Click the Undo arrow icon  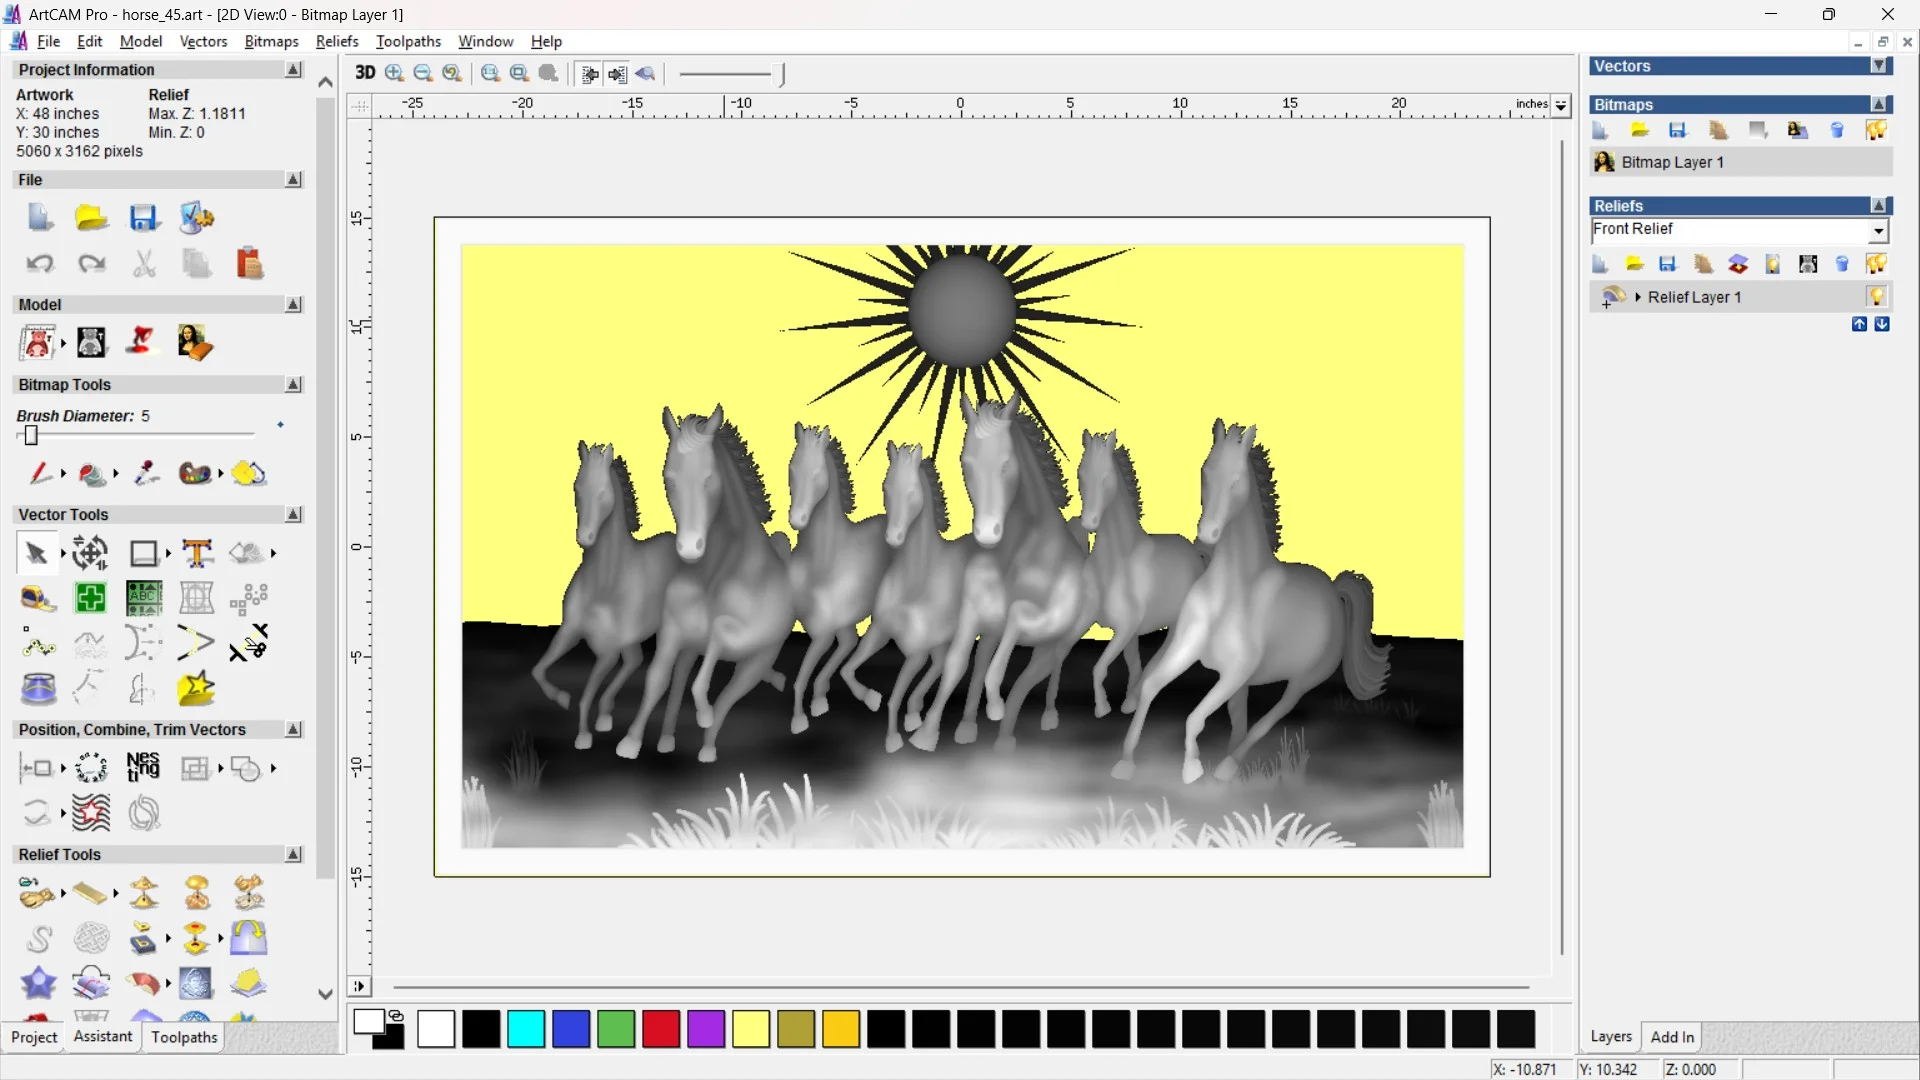pos(40,264)
